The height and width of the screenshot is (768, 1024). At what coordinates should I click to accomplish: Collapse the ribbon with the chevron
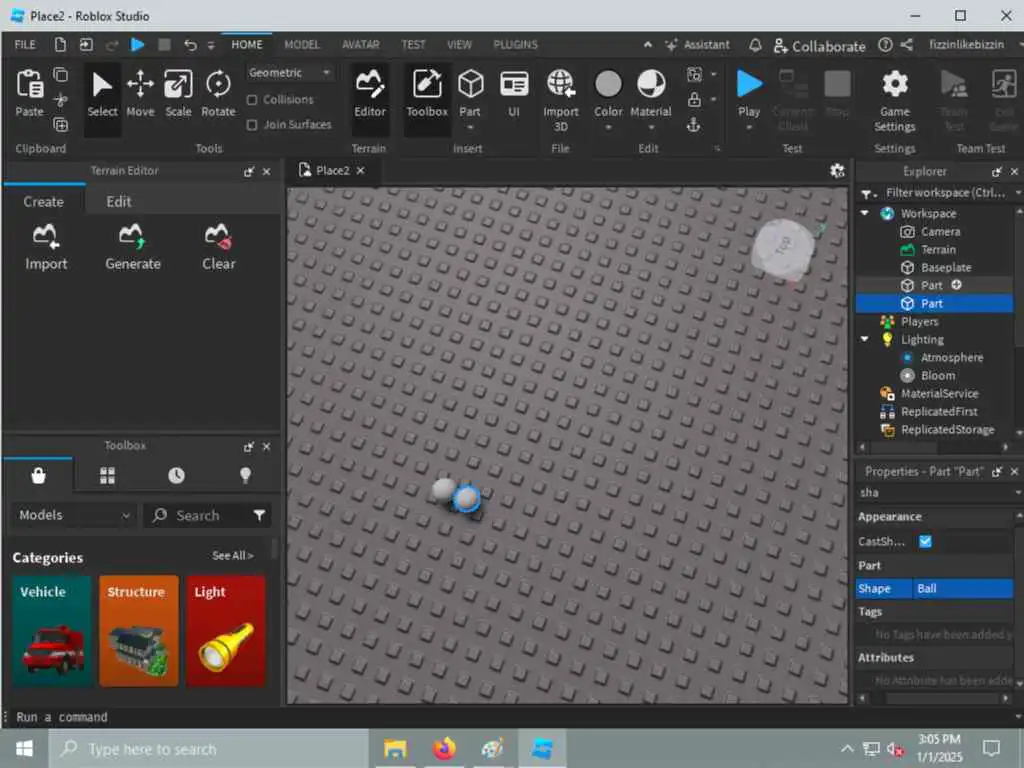[647, 44]
